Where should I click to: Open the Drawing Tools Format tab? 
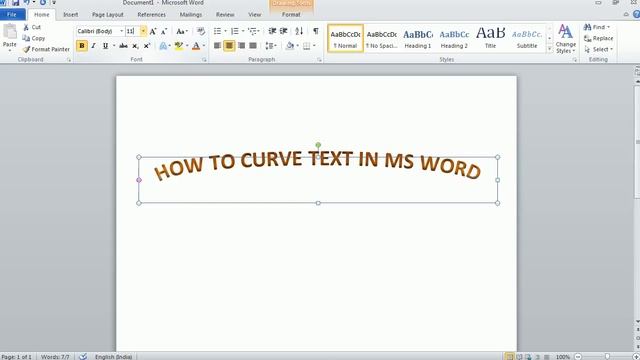tap(291, 15)
